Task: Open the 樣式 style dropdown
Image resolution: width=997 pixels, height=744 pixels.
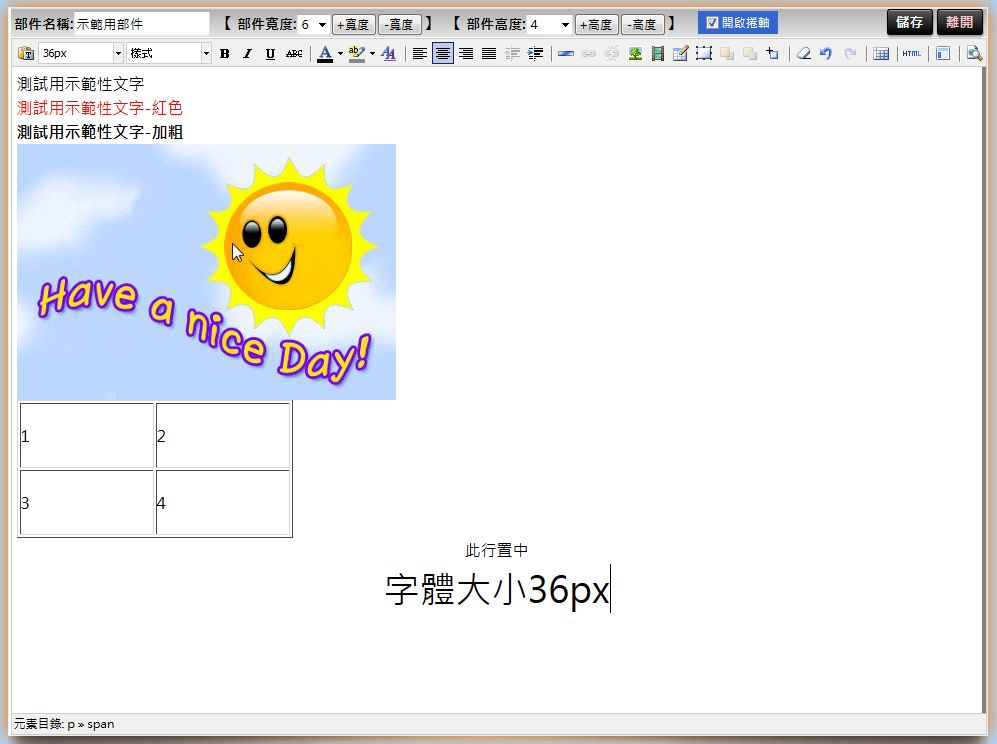Action: point(168,54)
